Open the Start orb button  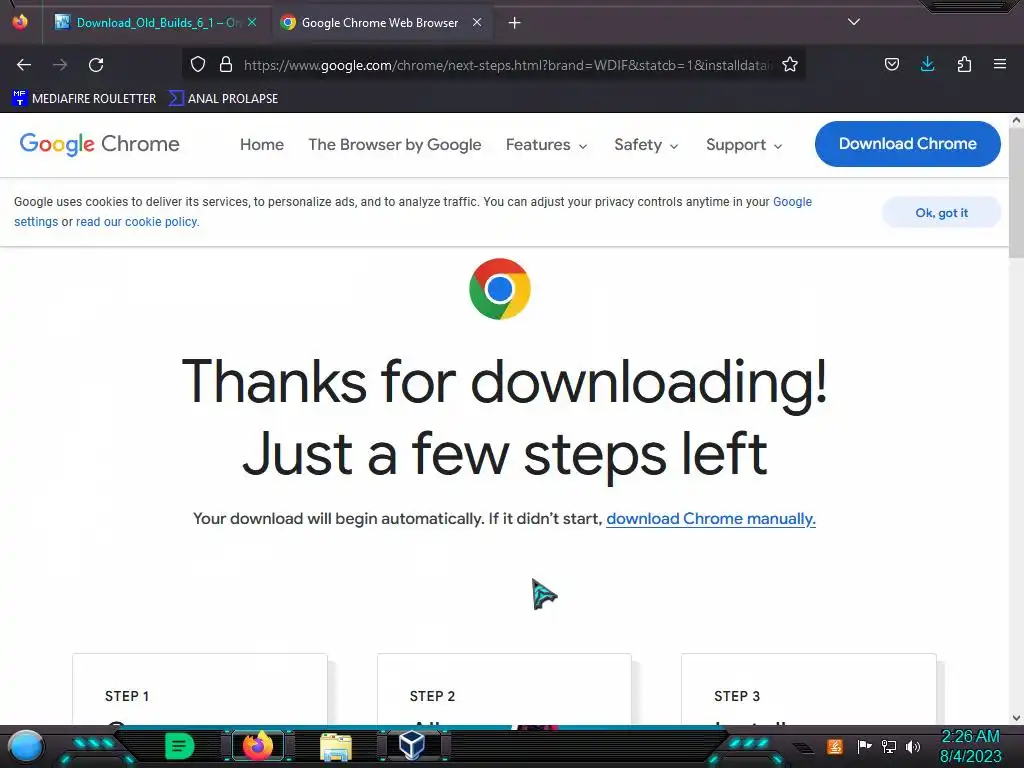pos(26,746)
